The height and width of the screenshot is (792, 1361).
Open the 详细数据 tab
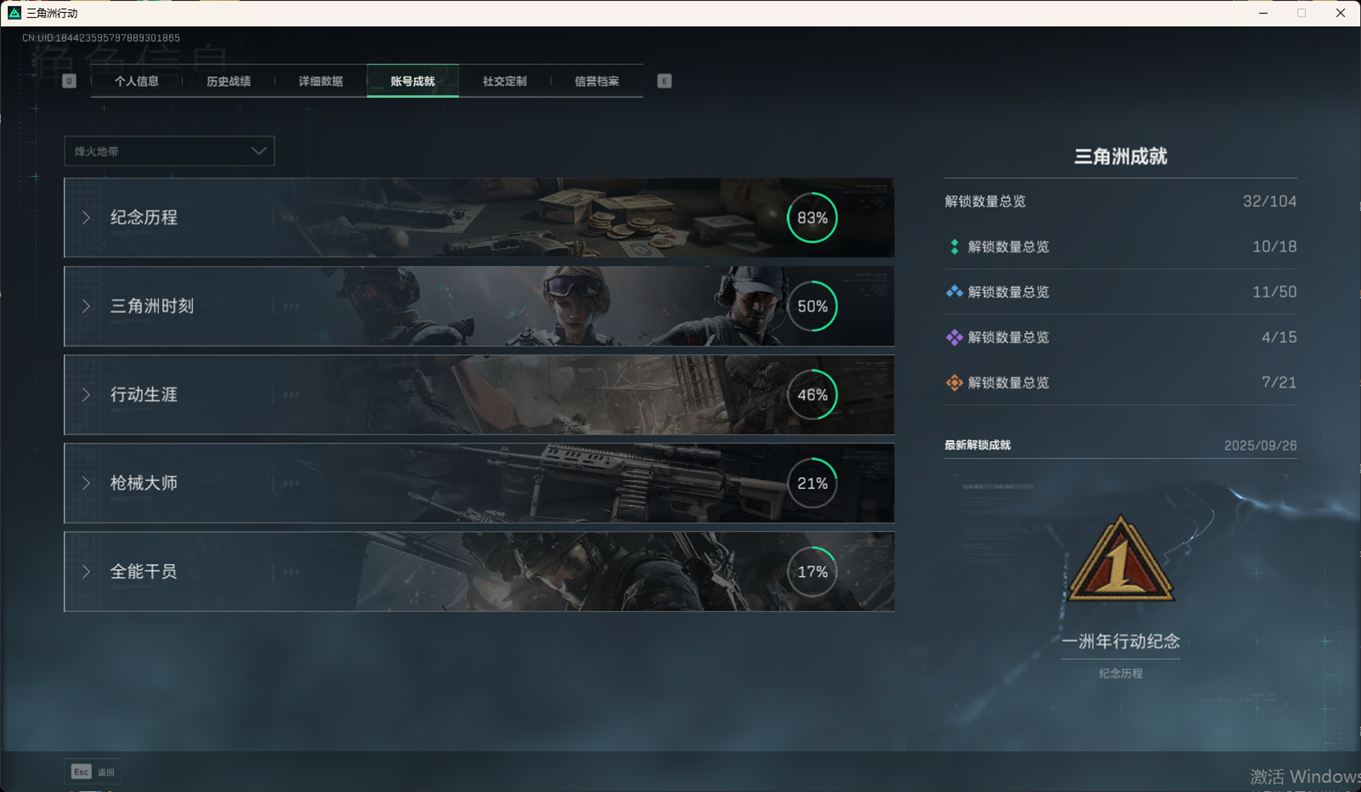[320, 81]
